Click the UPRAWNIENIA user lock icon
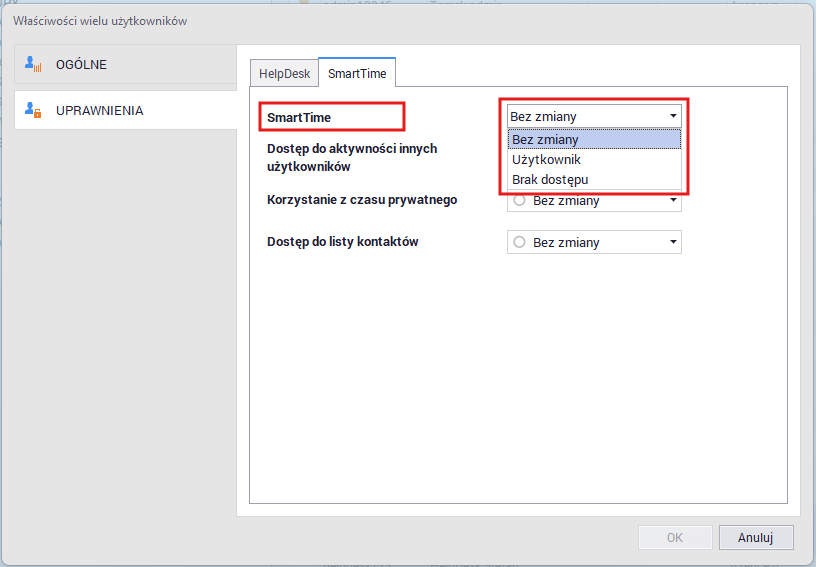This screenshot has height=567, width=816. pyautogui.click(x=33, y=110)
